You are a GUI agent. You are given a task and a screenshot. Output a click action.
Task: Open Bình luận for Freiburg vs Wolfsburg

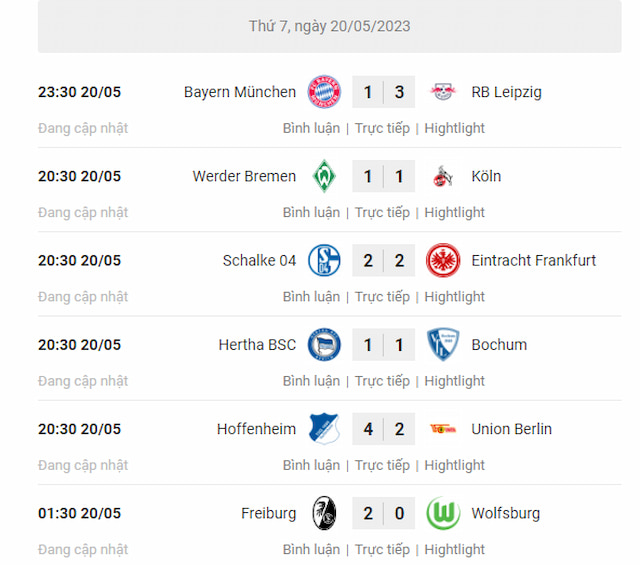click(x=311, y=549)
